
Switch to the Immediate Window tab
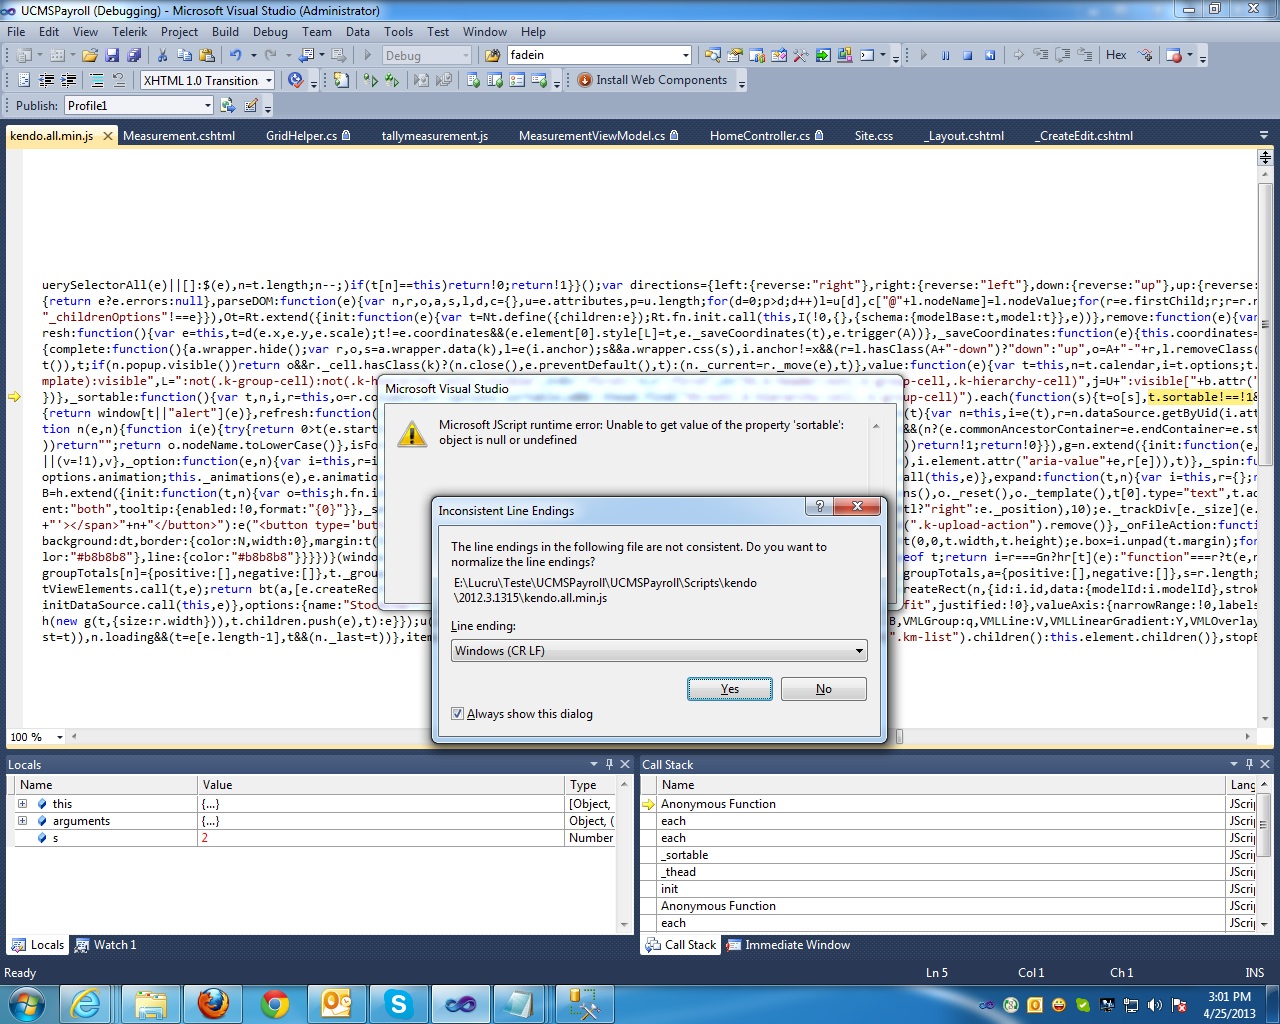click(788, 945)
